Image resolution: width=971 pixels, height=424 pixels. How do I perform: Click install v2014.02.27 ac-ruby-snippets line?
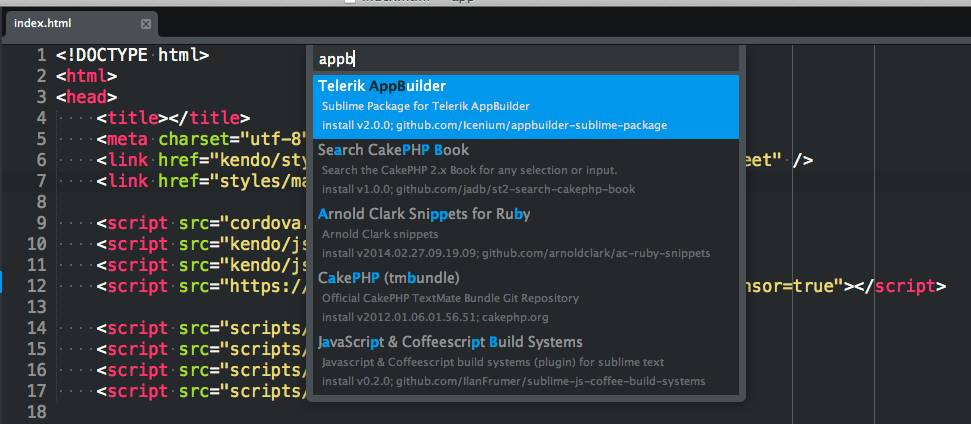click(x=516, y=253)
